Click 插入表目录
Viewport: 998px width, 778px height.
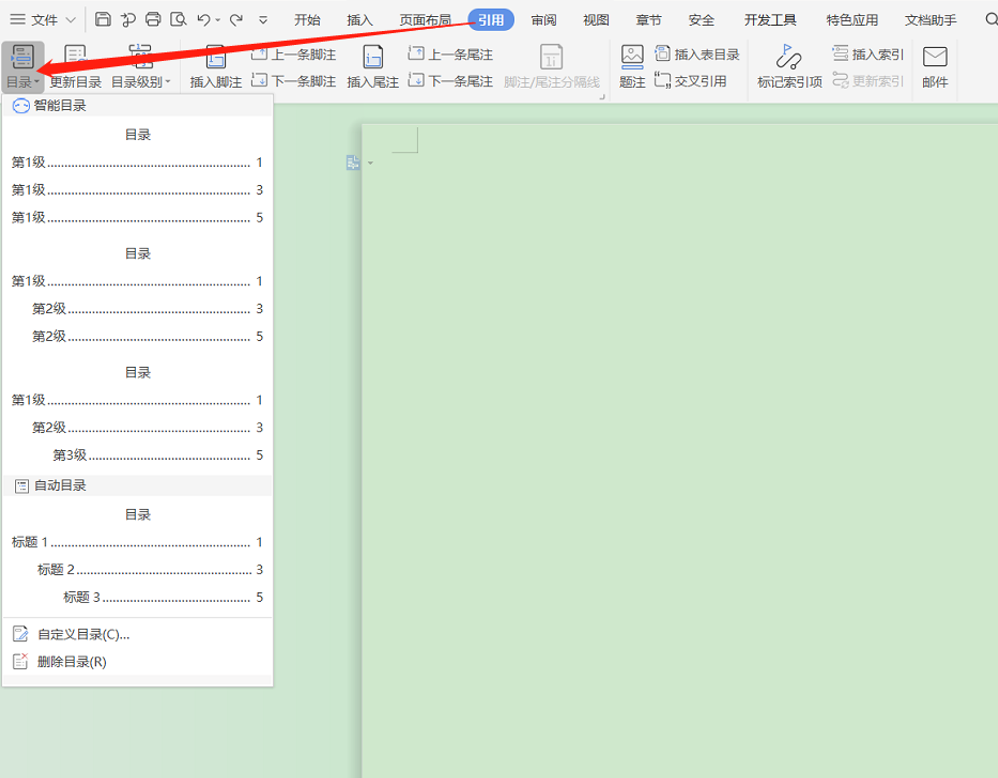tap(697, 54)
